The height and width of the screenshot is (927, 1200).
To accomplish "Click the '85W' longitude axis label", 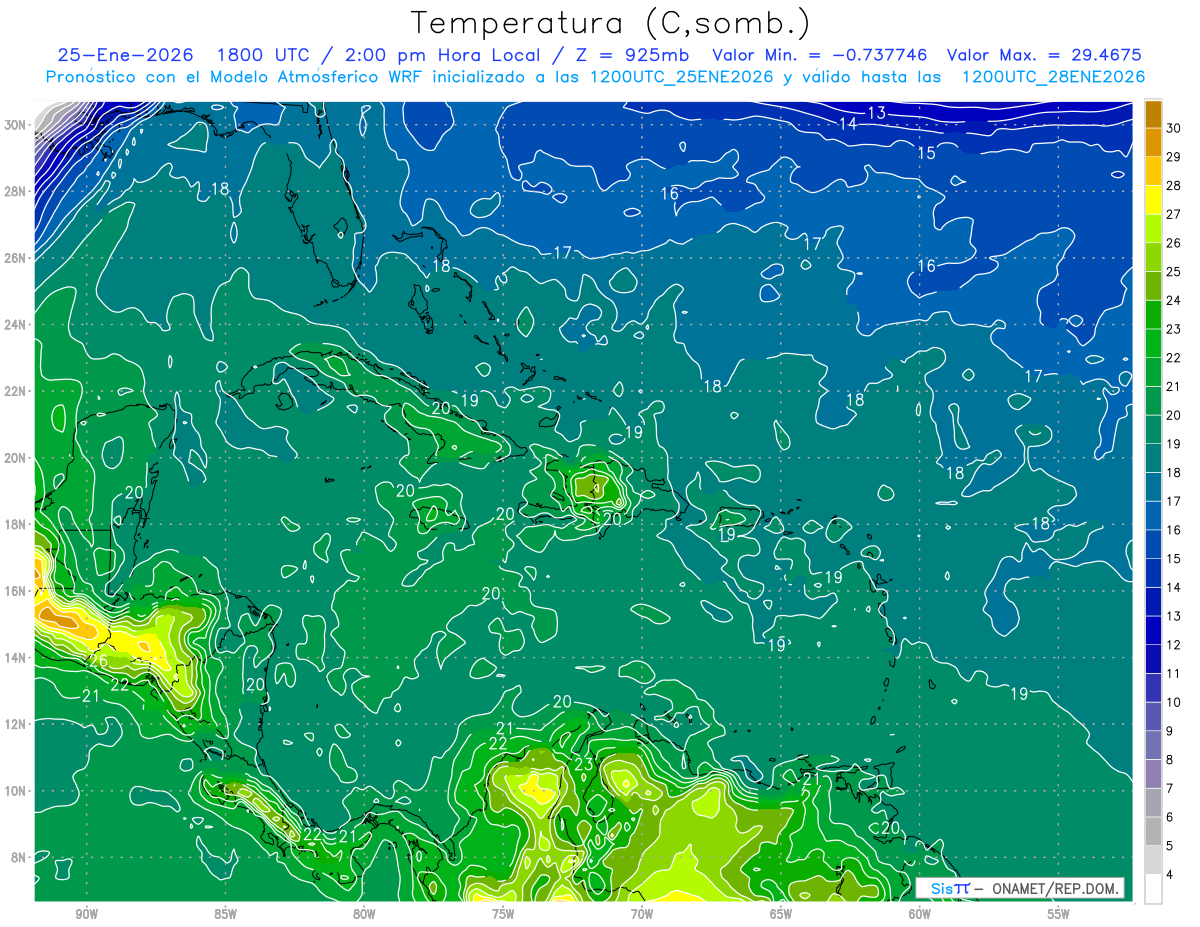I will pos(225,914).
